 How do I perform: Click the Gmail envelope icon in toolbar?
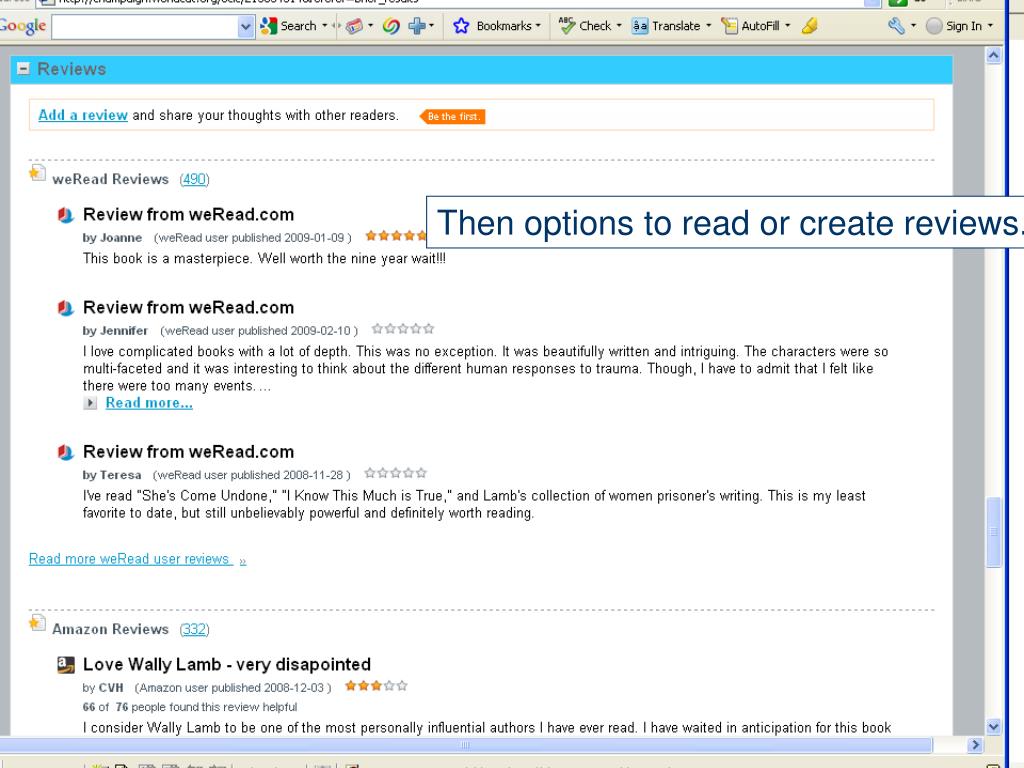354,26
